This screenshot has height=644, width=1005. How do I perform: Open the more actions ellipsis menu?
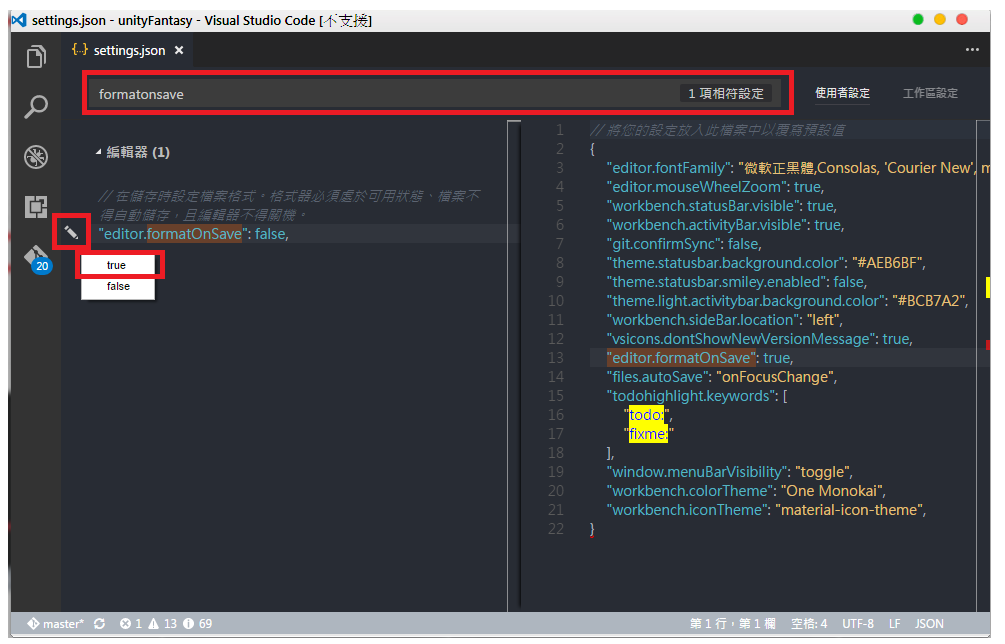tap(972, 50)
